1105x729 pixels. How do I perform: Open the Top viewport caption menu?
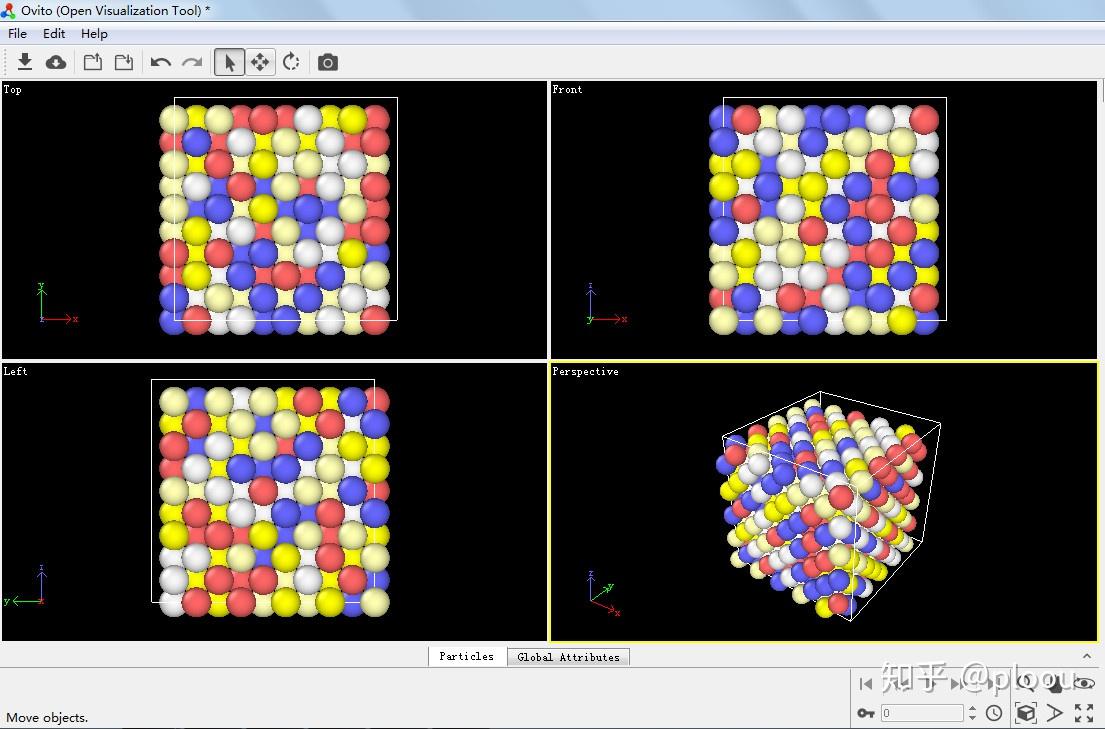(x=13, y=90)
